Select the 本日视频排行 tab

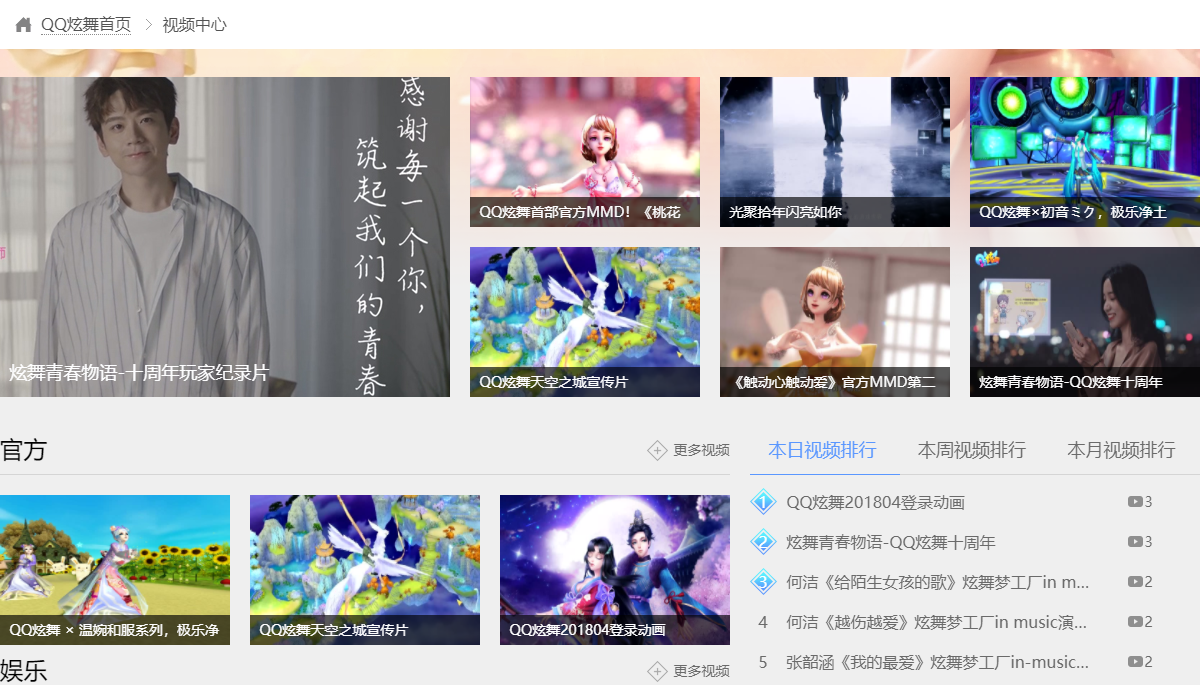tap(822, 450)
